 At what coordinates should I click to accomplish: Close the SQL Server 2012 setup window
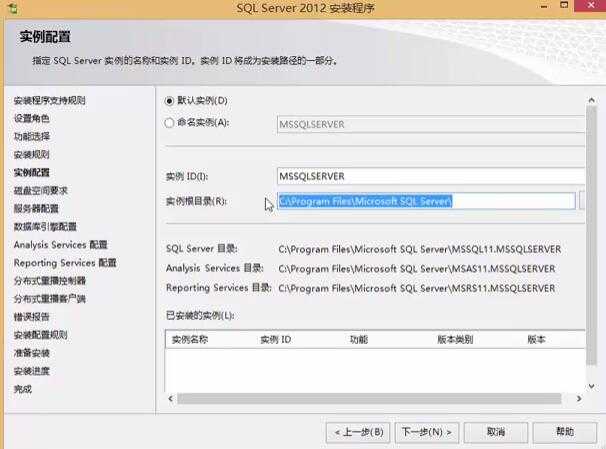(591, 5)
